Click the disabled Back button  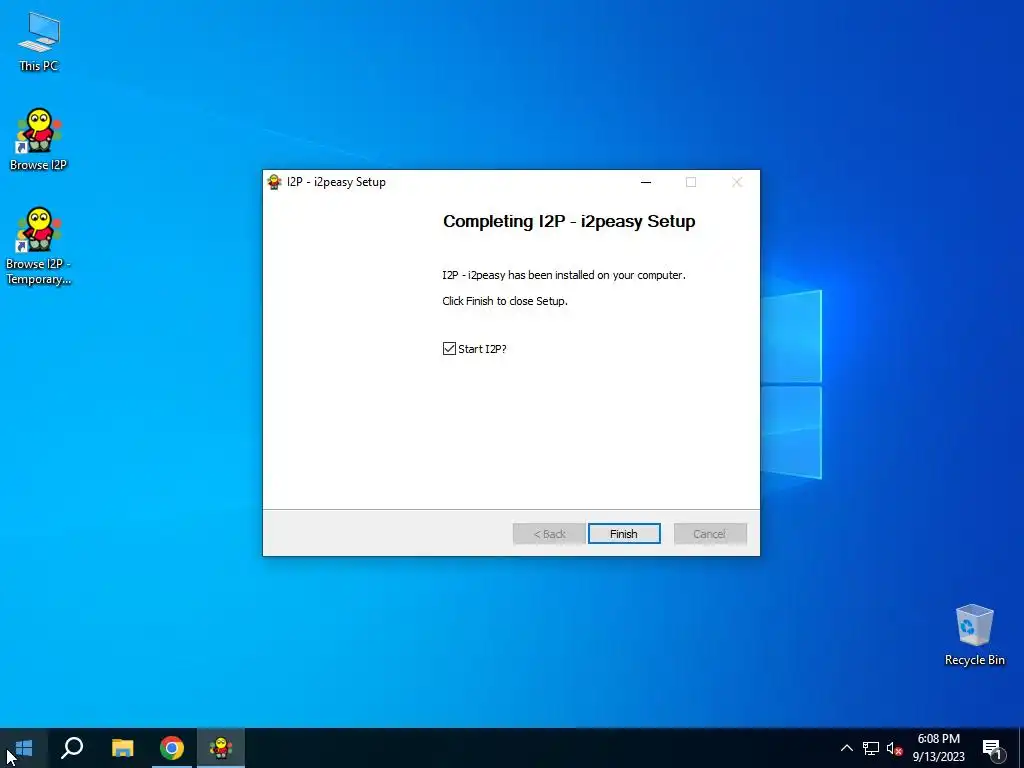(x=549, y=534)
